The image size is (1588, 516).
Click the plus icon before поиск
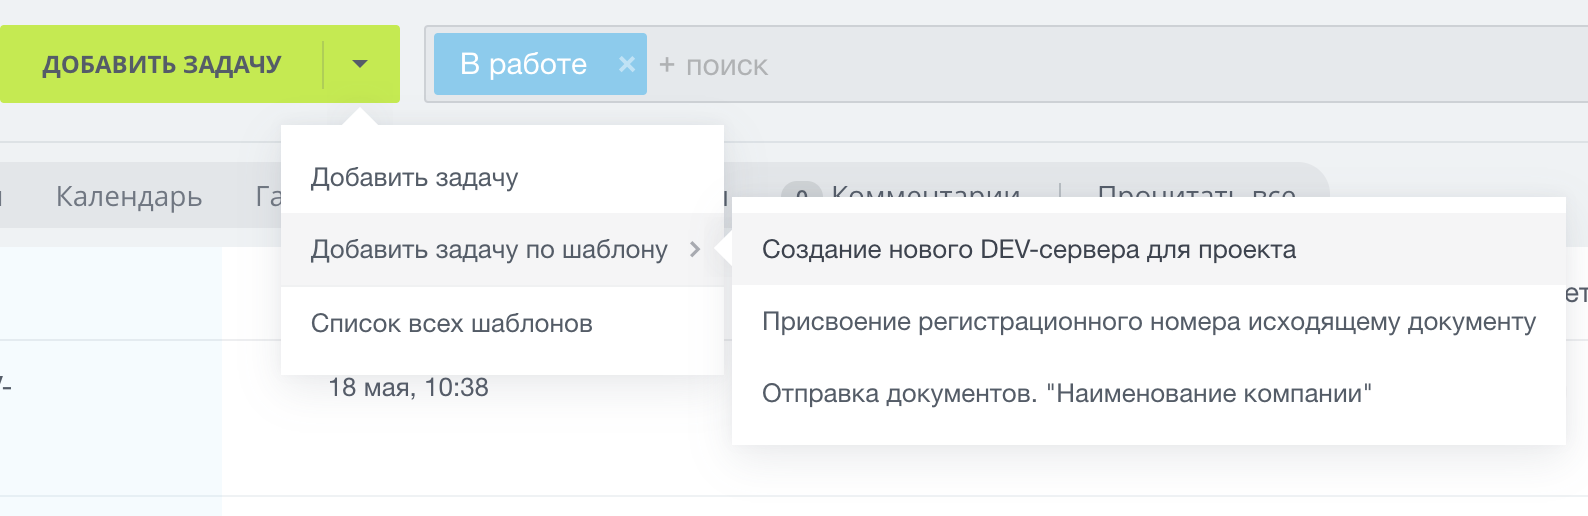click(x=667, y=65)
